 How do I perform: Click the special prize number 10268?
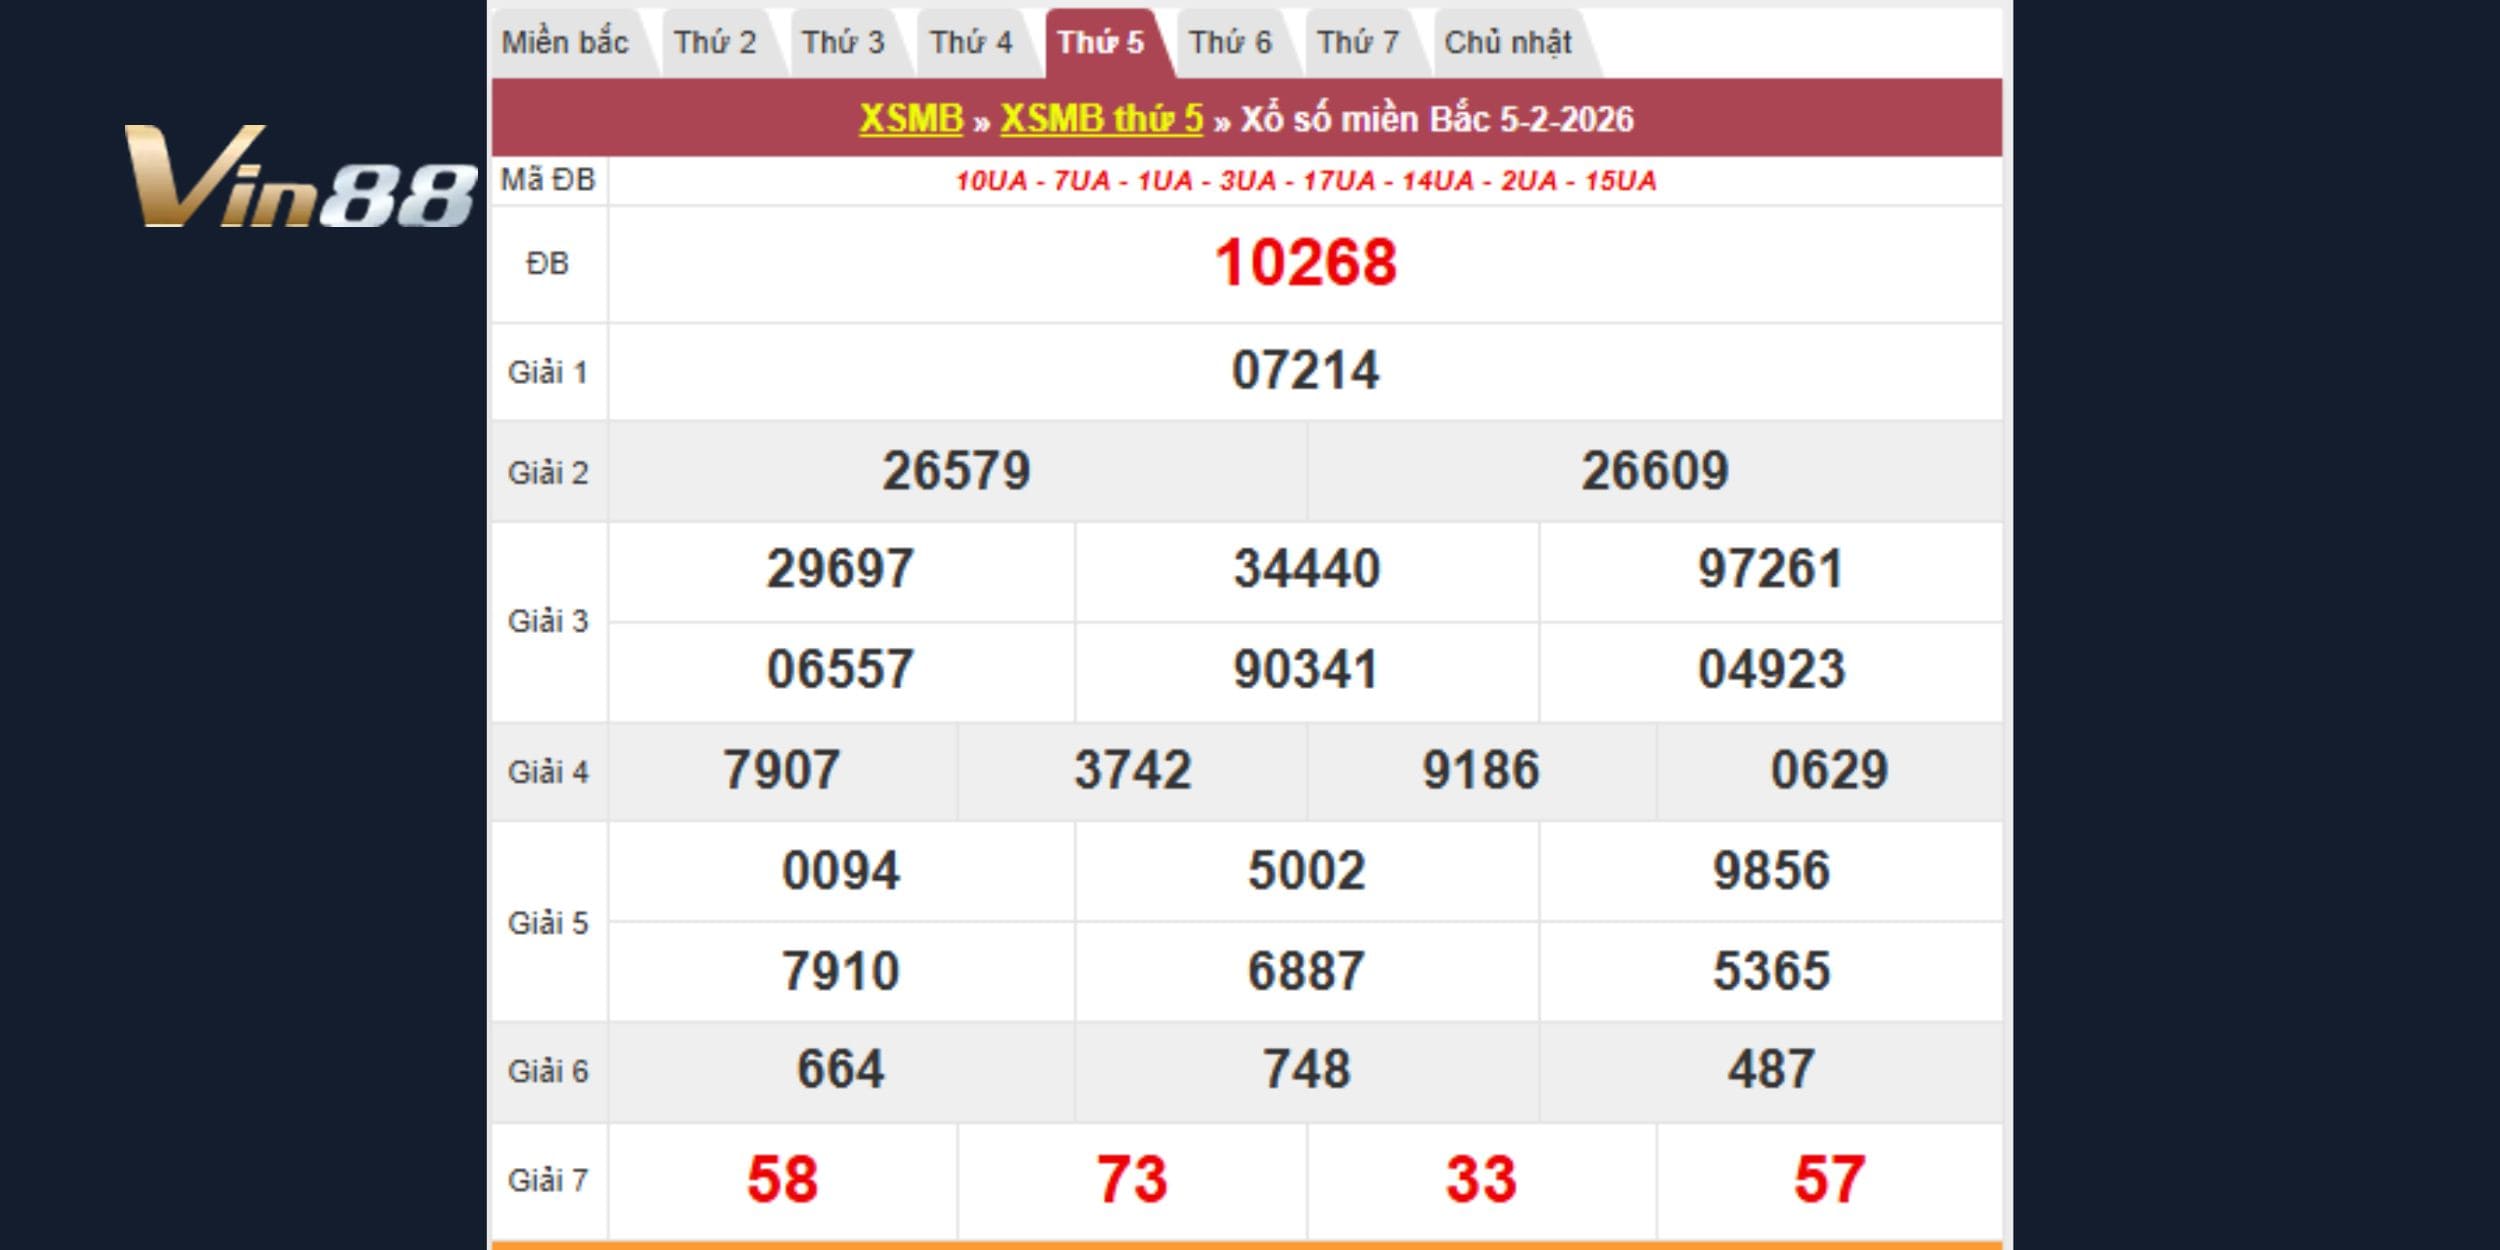pos(1305,264)
